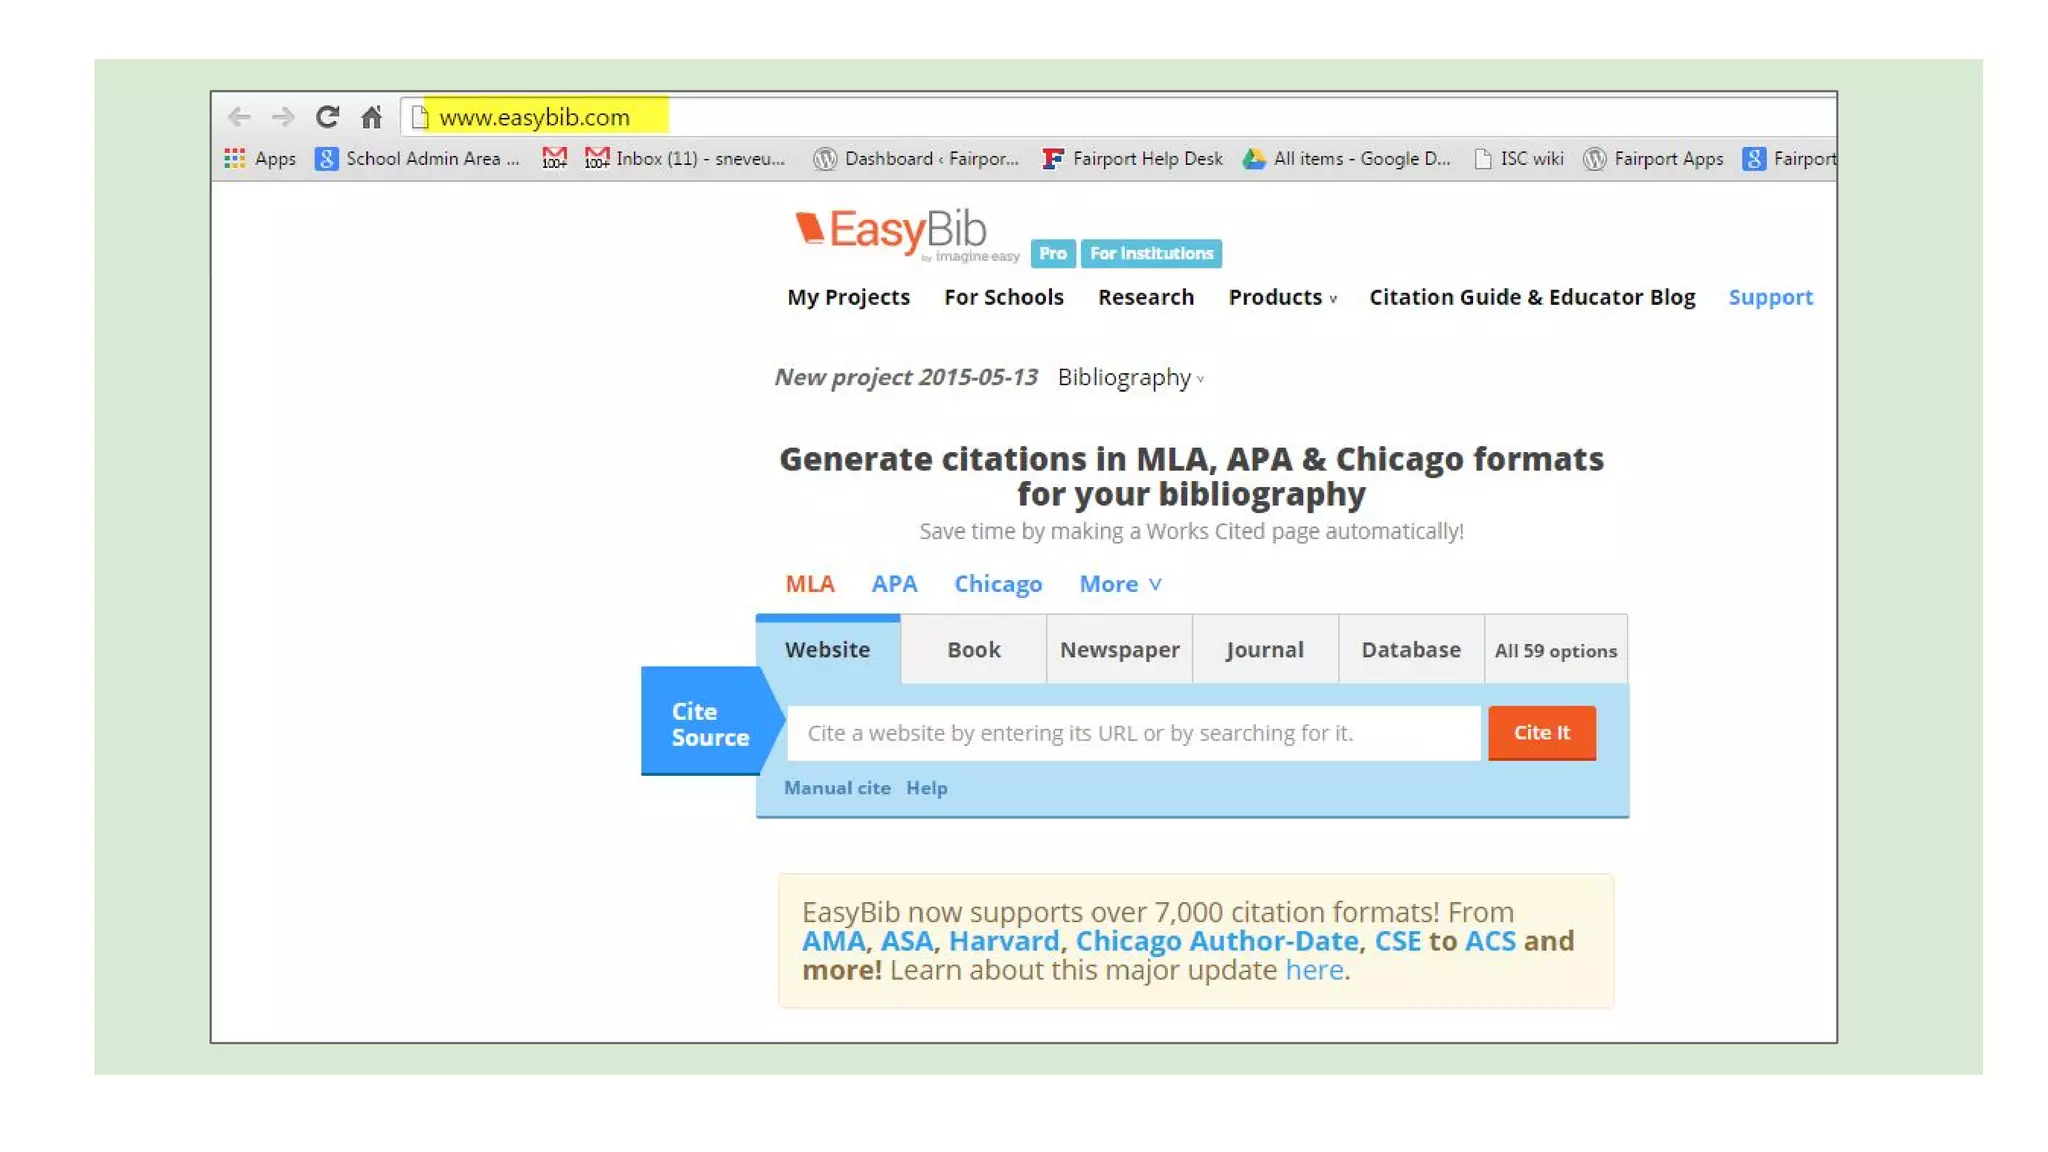Expand the Products menu

pos(1282,297)
